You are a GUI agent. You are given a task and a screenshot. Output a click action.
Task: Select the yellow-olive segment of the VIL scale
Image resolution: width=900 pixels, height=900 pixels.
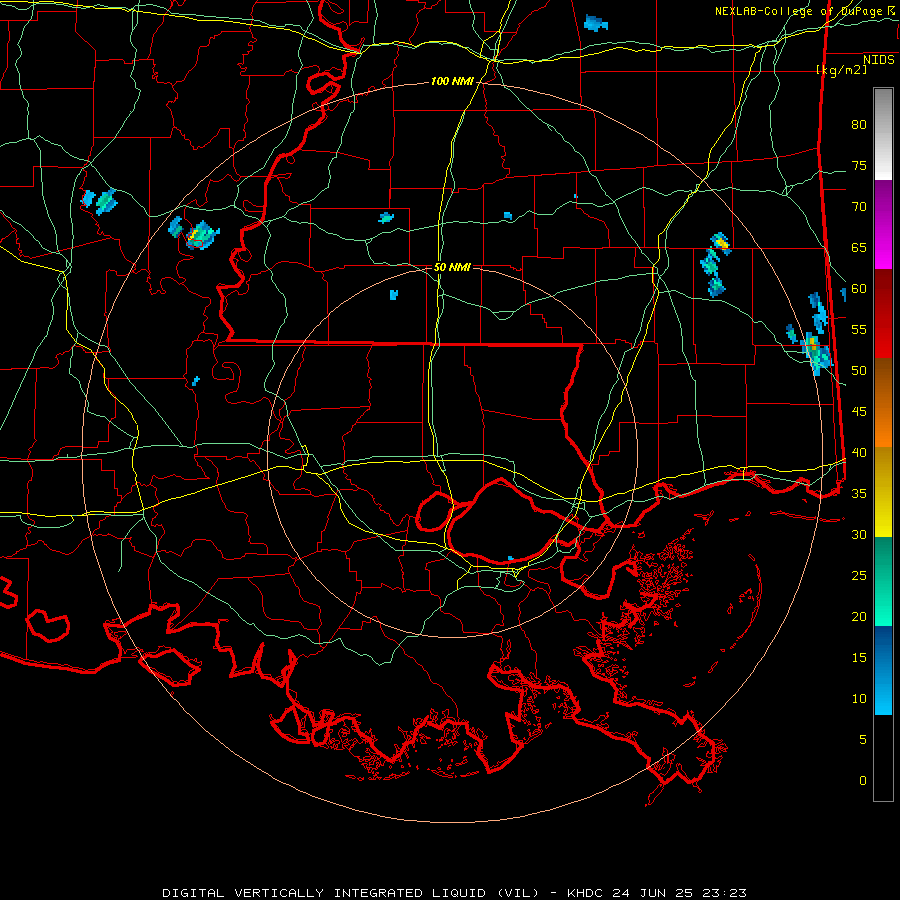[883, 492]
